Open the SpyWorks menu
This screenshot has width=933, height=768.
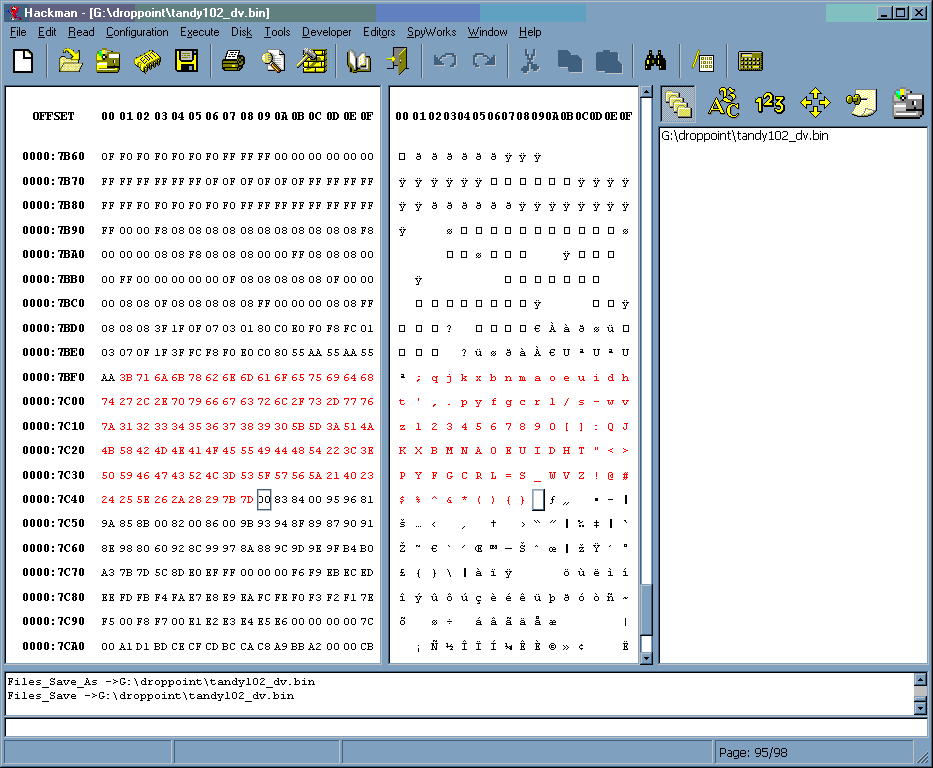click(x=431, y=32)
